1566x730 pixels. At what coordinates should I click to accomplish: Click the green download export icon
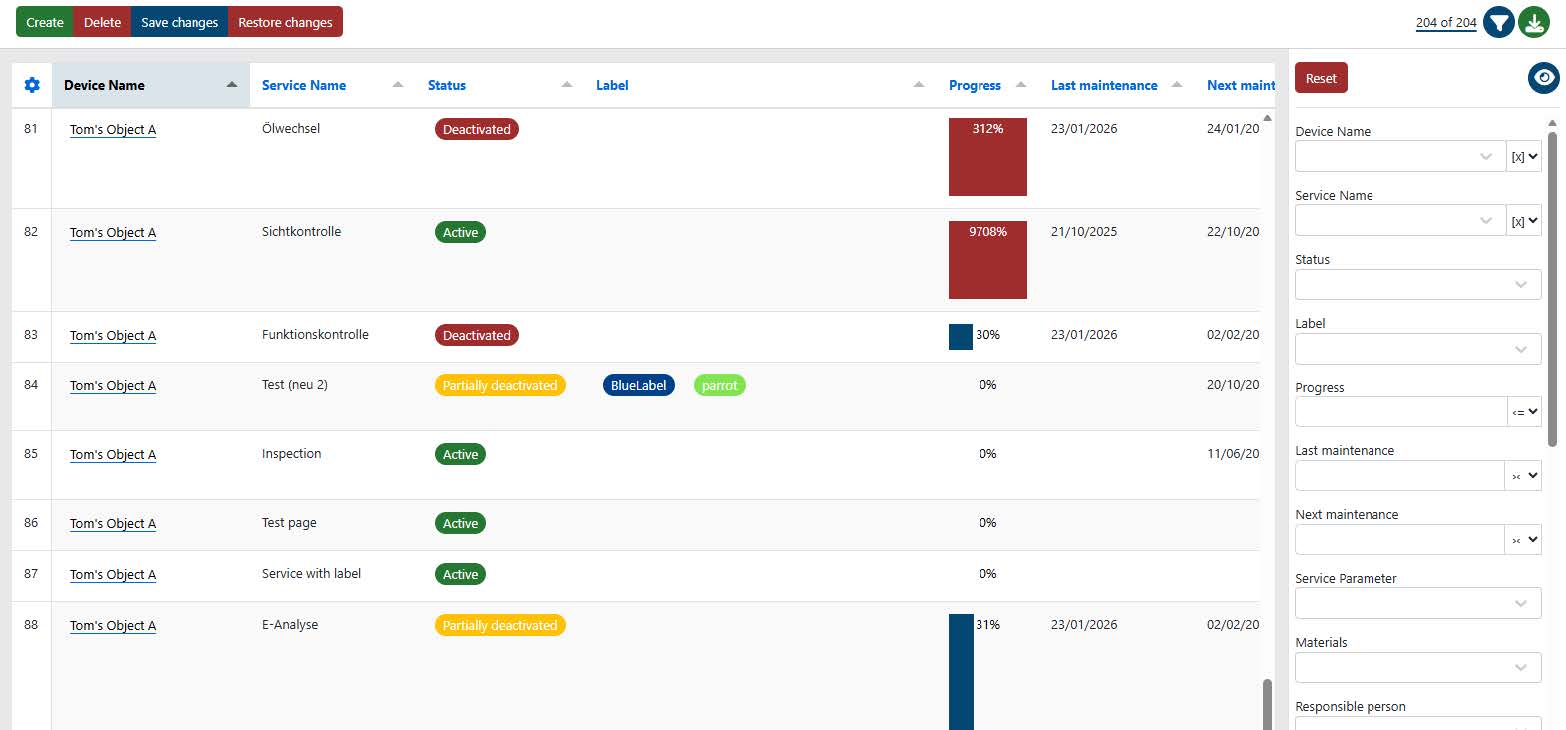(x=1534, y=22)
